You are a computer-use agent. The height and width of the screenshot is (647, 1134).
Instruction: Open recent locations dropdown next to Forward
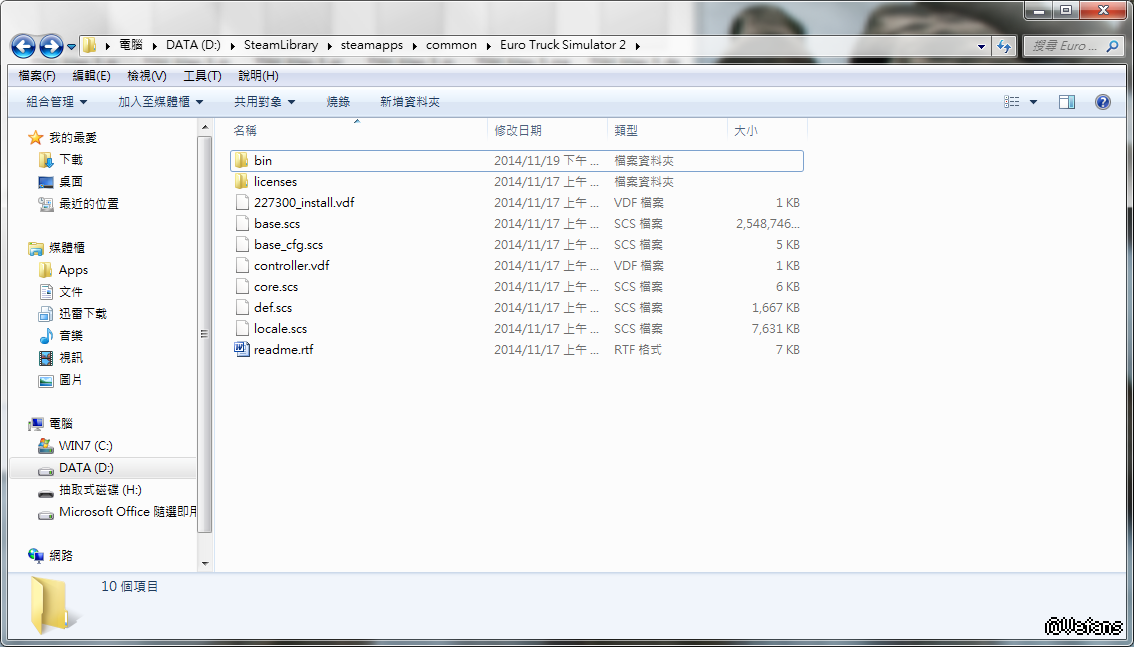tap(71, 47)
